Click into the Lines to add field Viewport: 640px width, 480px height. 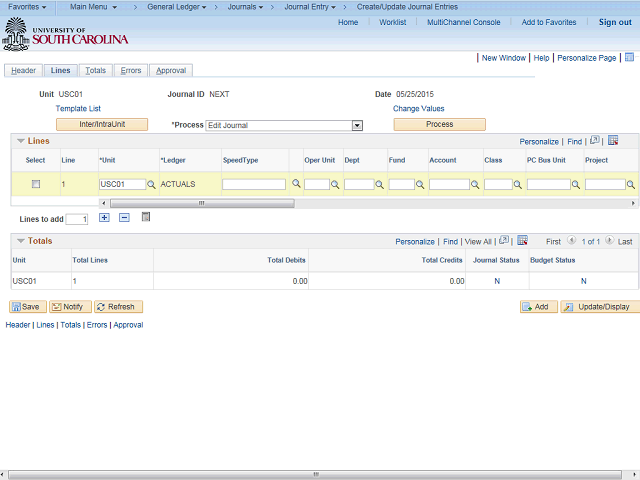pyautogui.click(x=77, y=219)
